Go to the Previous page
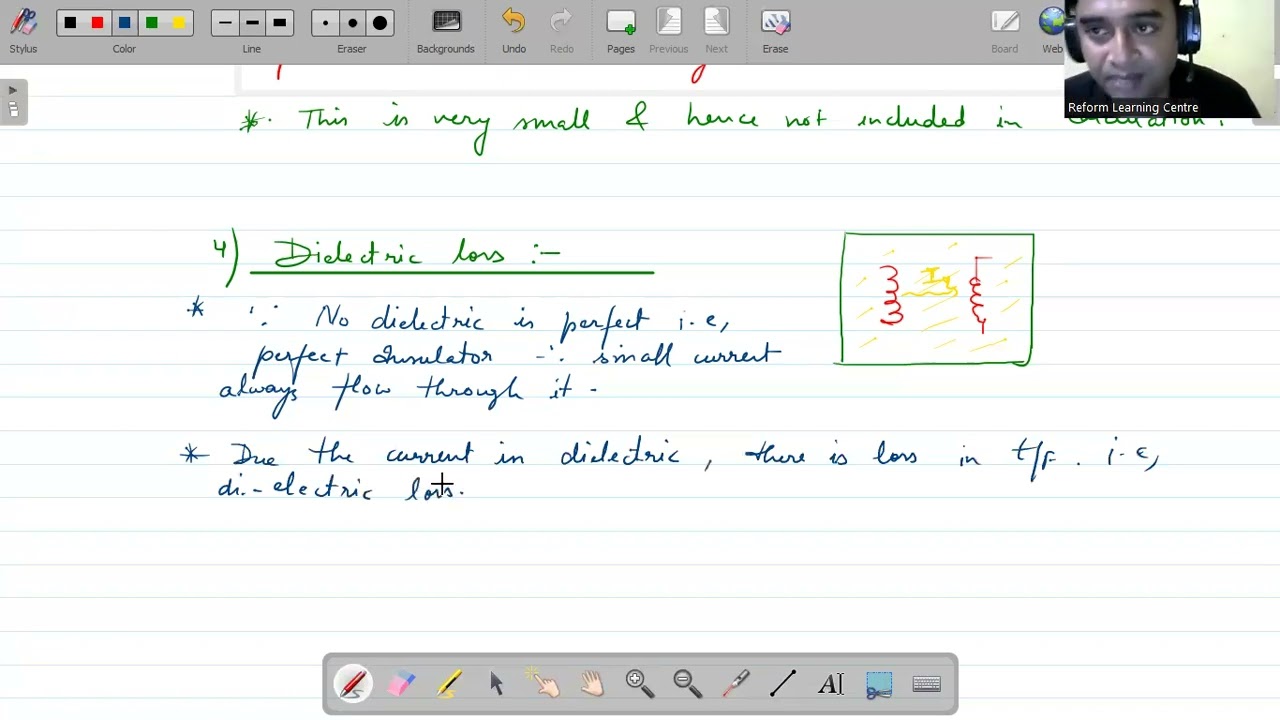Viewport: 1280px width, 720px height. (x=668, y=30)
